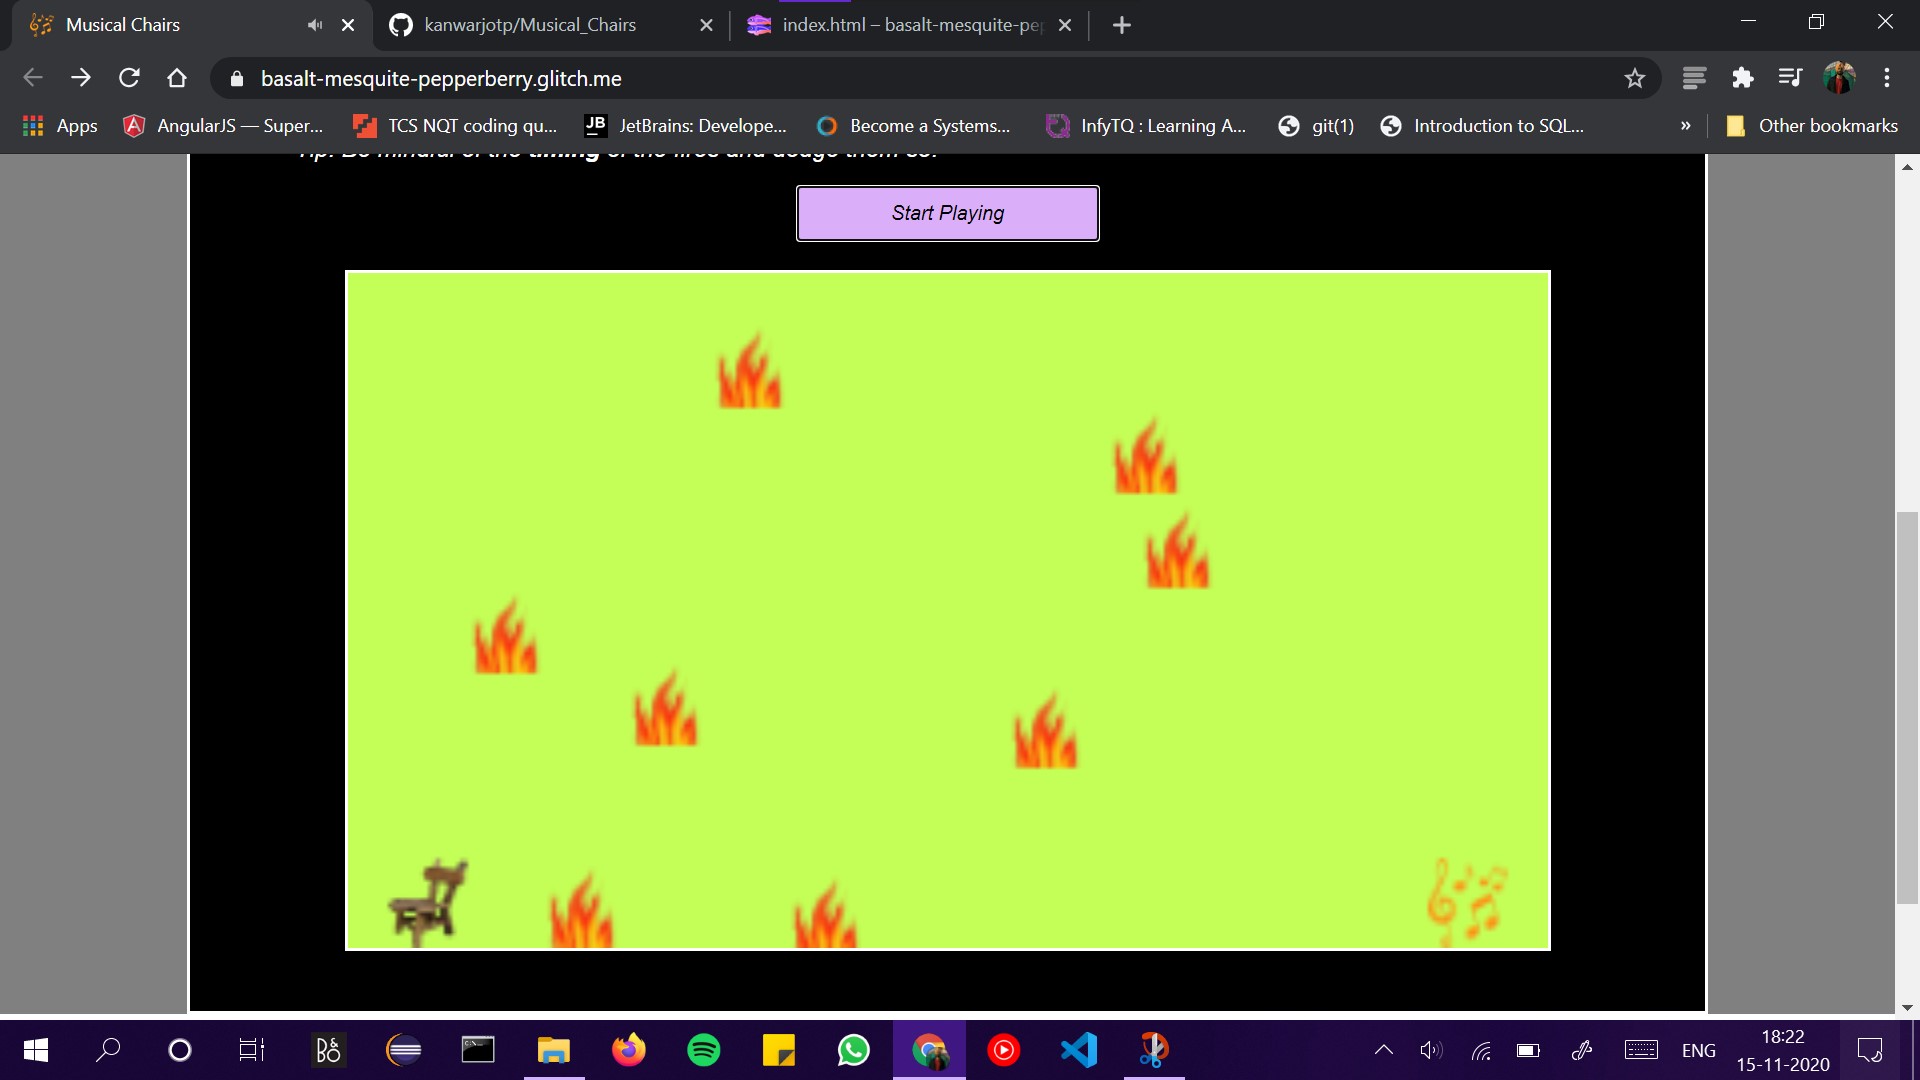
Task: Bookmark this page with star icon
Action: (x=1634, y=78)
